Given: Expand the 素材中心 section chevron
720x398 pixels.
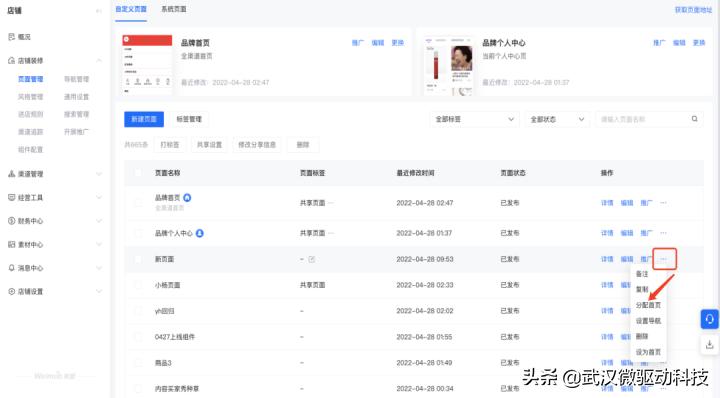Looking at the screenshot, I should coord(99,245).
